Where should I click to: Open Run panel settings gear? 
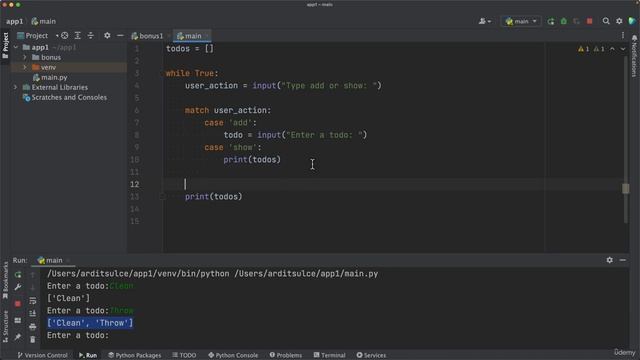pyautogui.click(x=609, y=260)
